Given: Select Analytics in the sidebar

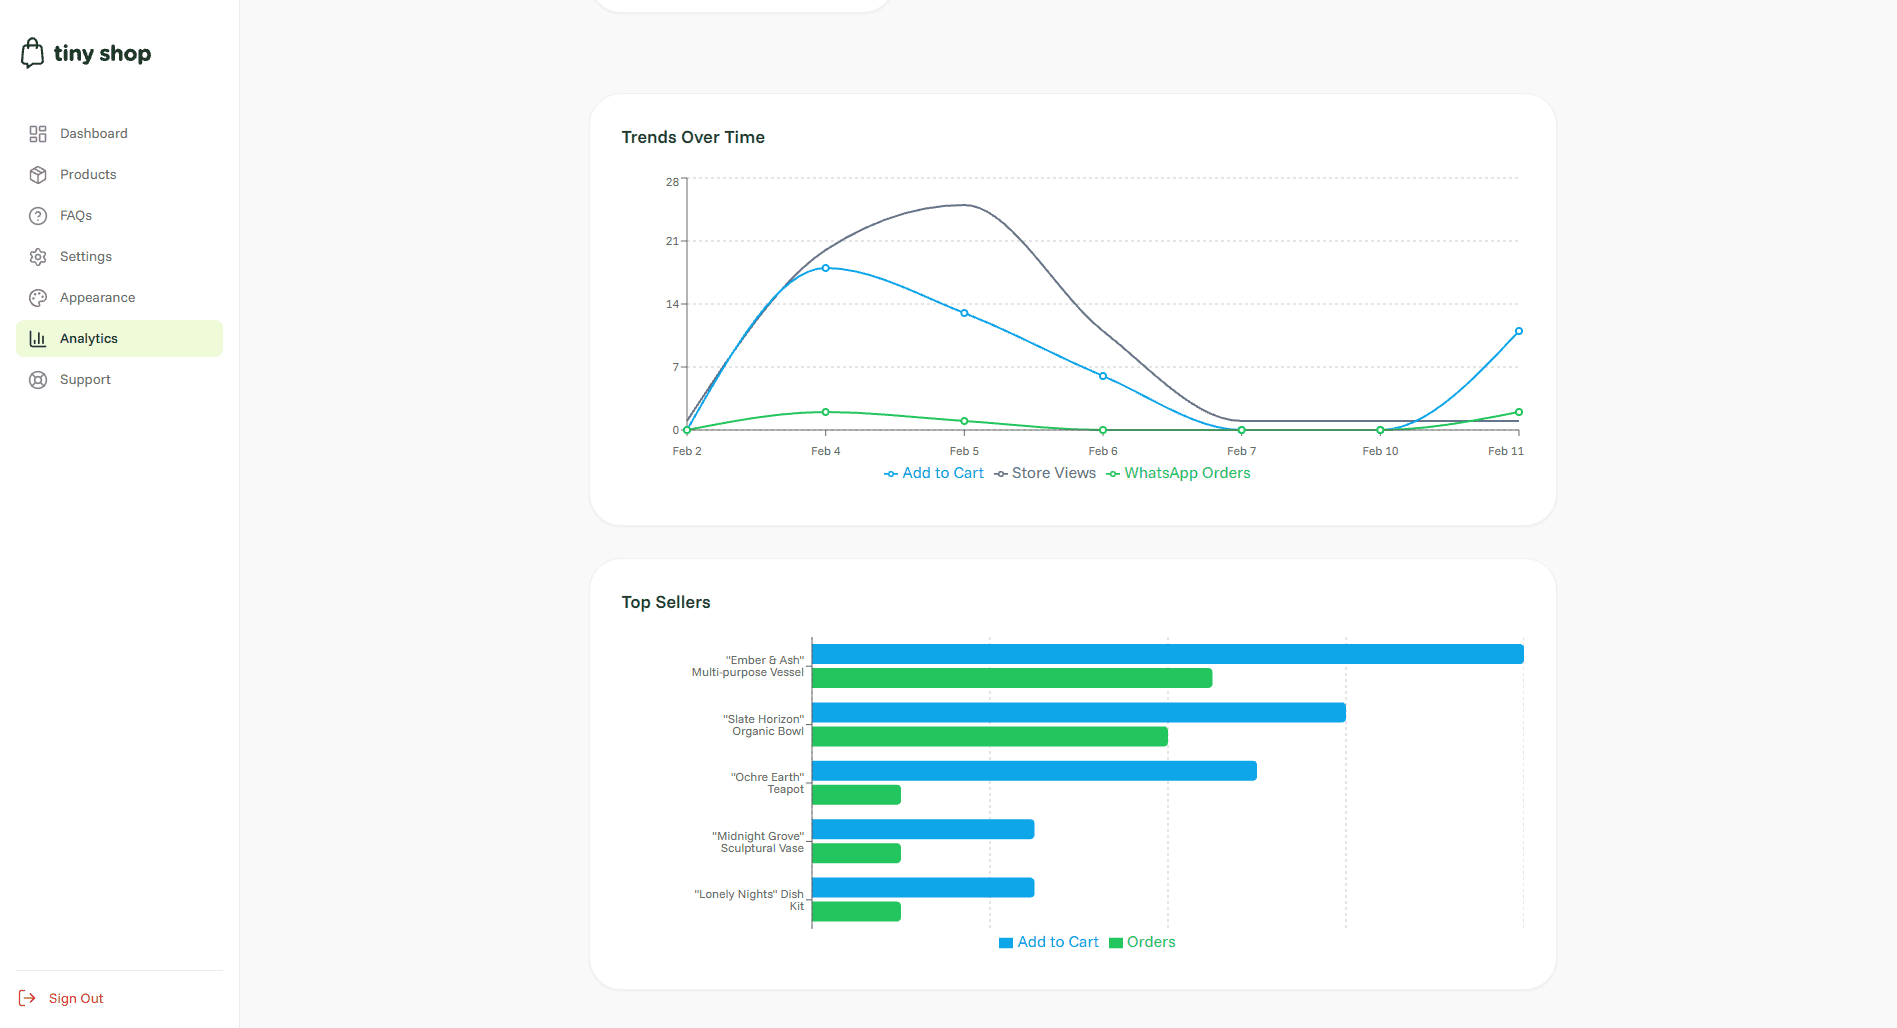Looking at the screenshot, I should tap(88, 338).
